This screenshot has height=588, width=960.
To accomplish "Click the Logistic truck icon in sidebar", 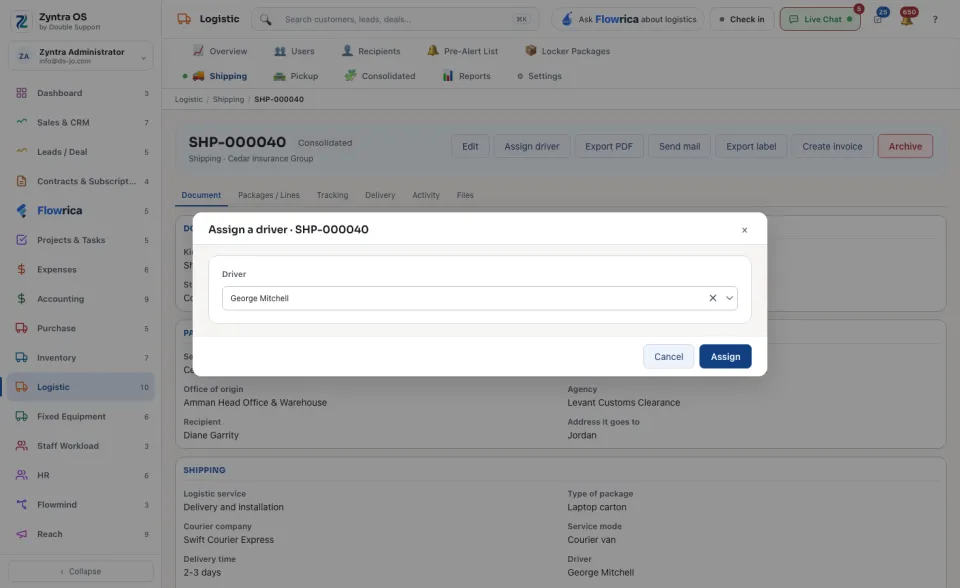I will pos(21,386).
